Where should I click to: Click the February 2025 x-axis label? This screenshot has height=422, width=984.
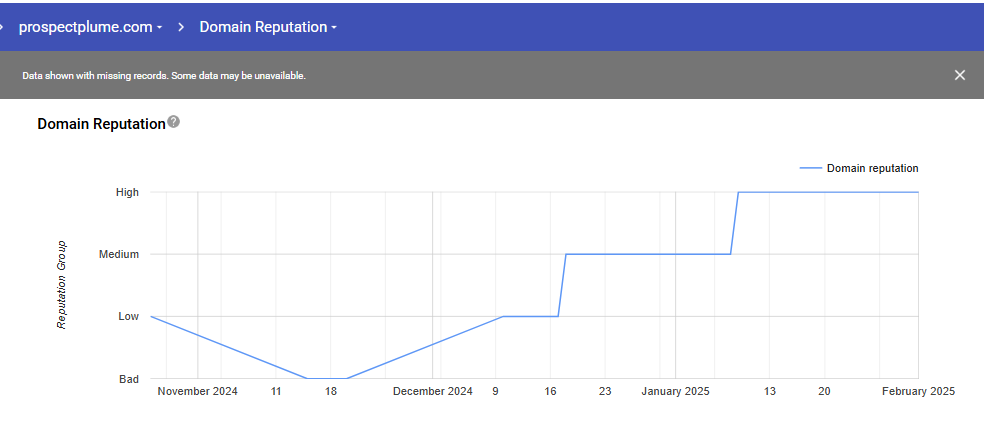918,392
